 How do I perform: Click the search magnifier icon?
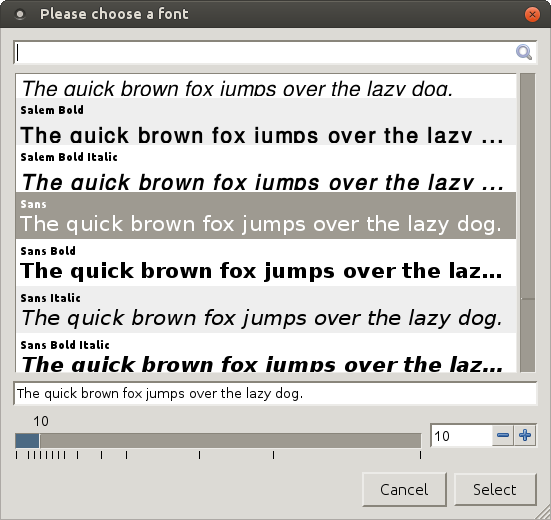click(x=524, y=53)
